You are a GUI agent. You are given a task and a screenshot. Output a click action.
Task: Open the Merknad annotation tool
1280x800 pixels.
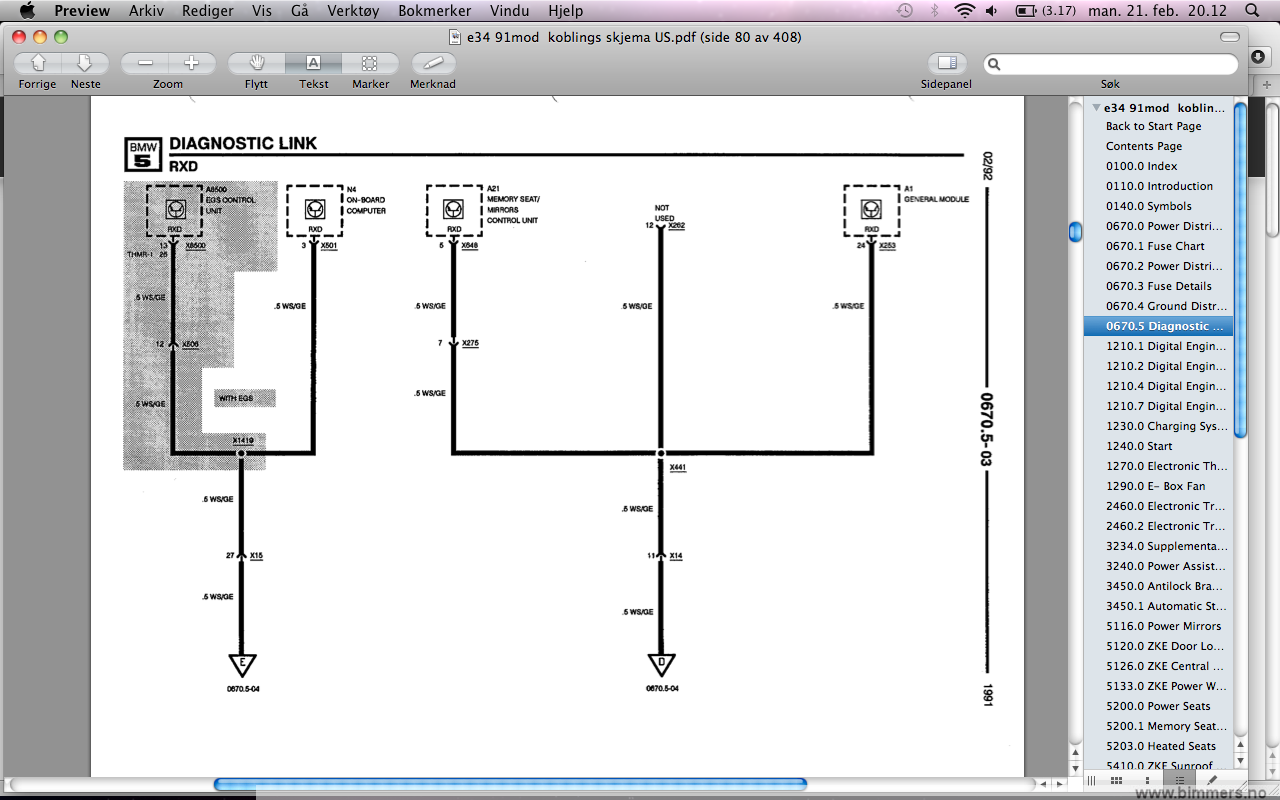(433, 63)
